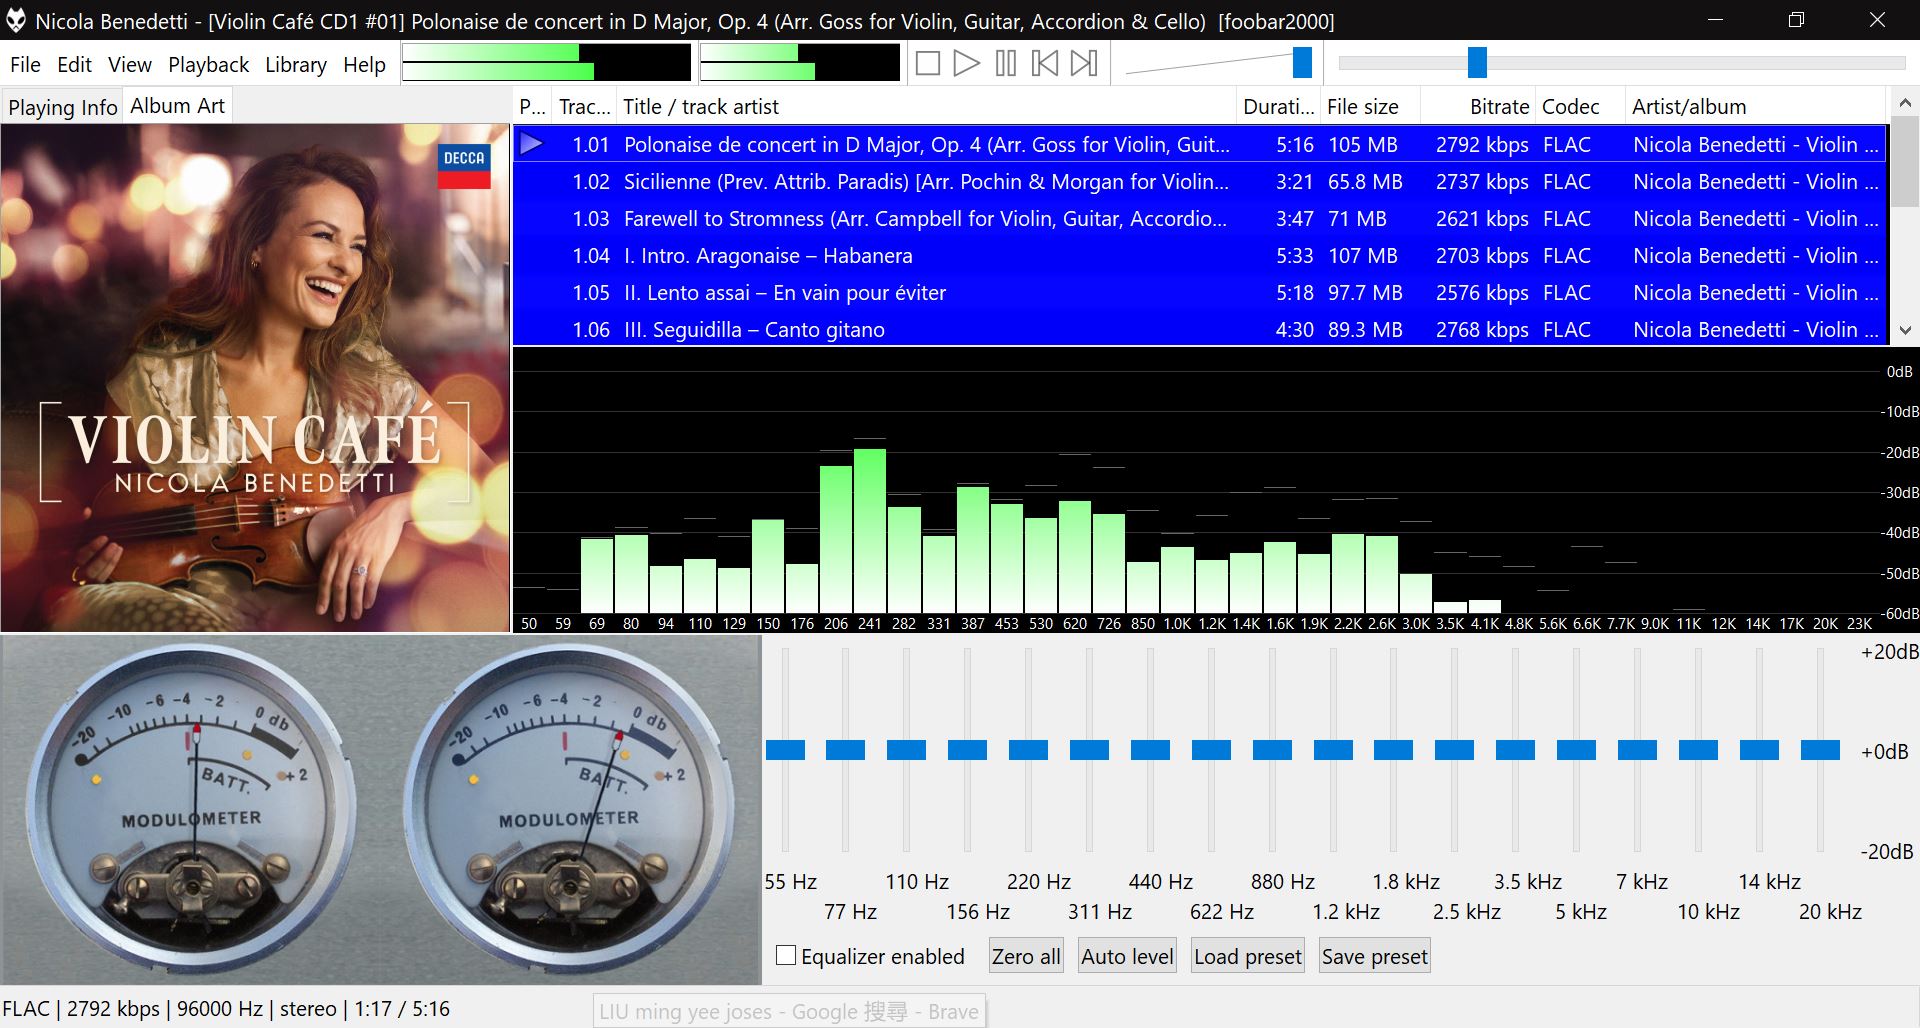Open the Library menu
The width and height of the screenshot is (1920, 1028).
click(x=296, y=65)
